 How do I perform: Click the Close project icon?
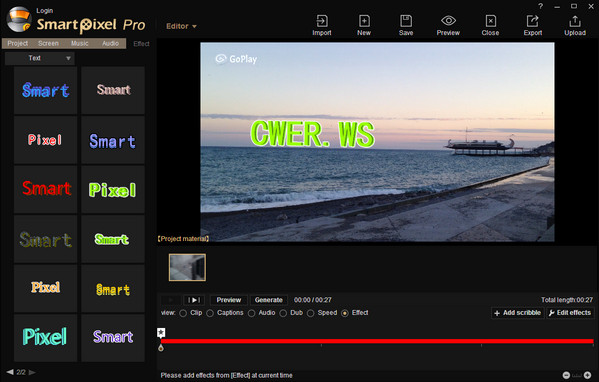pos(491,25)
